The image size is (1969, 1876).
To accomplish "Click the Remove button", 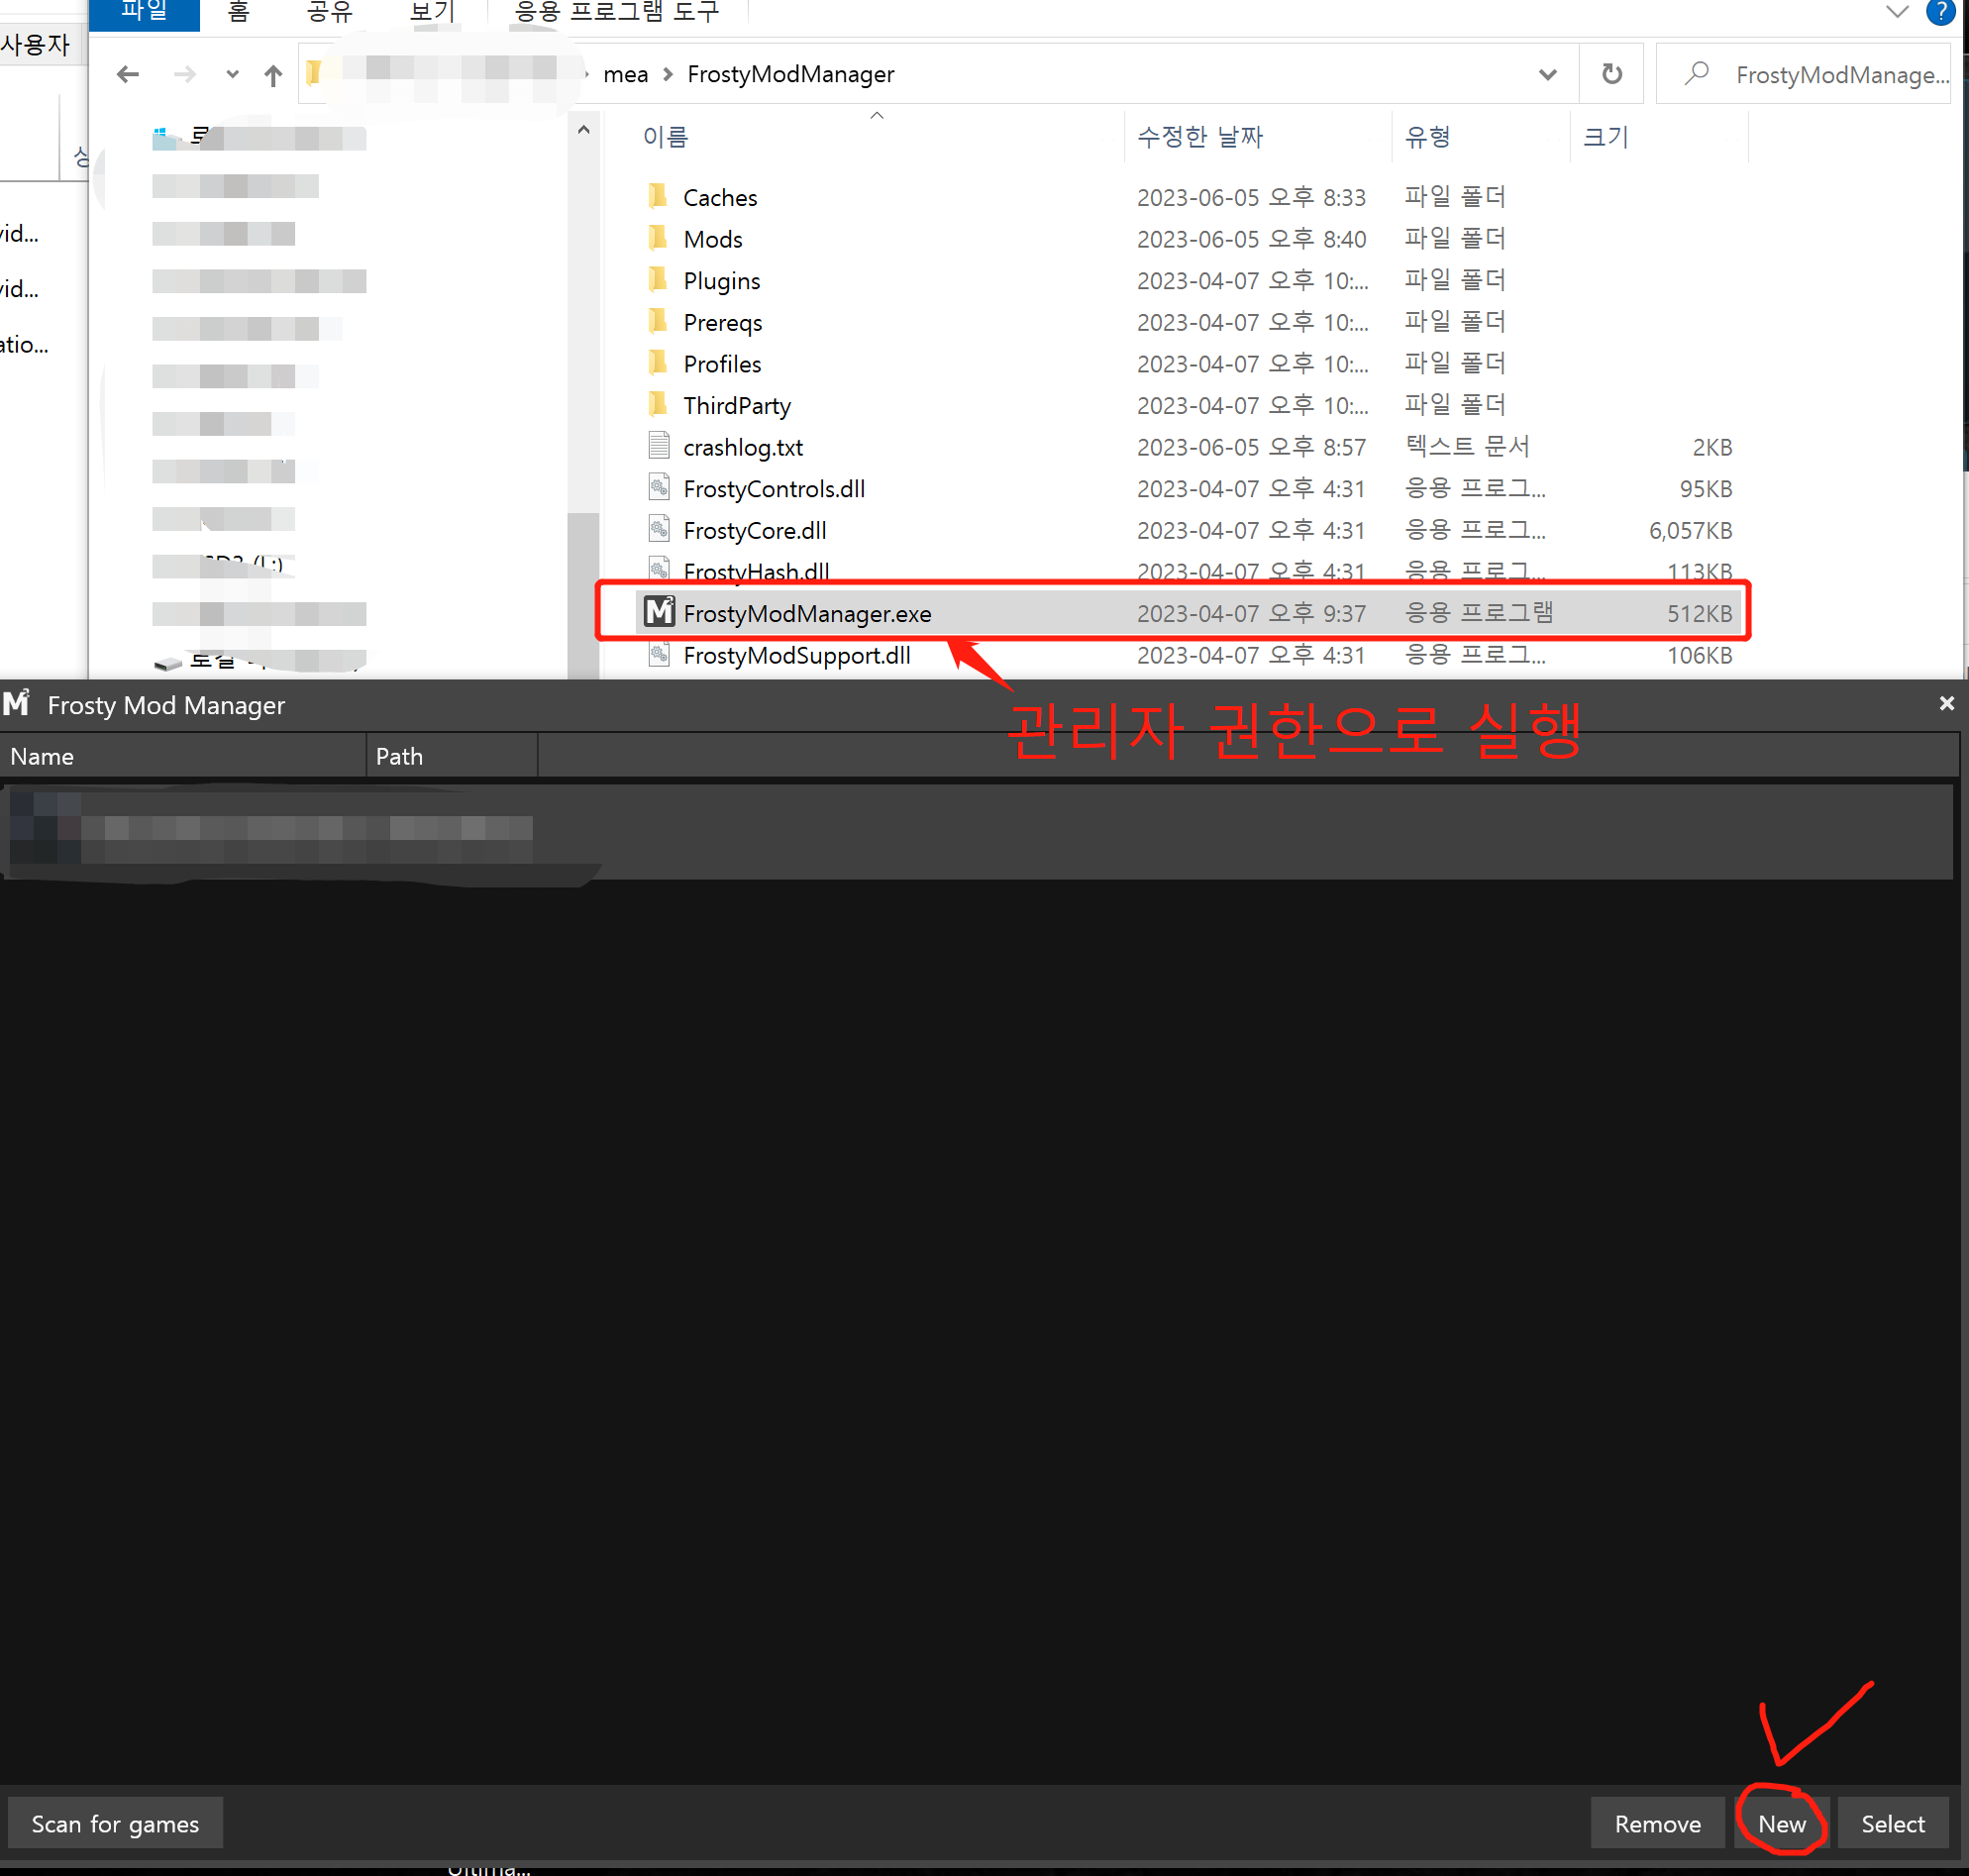I will click(1657, 1824).
